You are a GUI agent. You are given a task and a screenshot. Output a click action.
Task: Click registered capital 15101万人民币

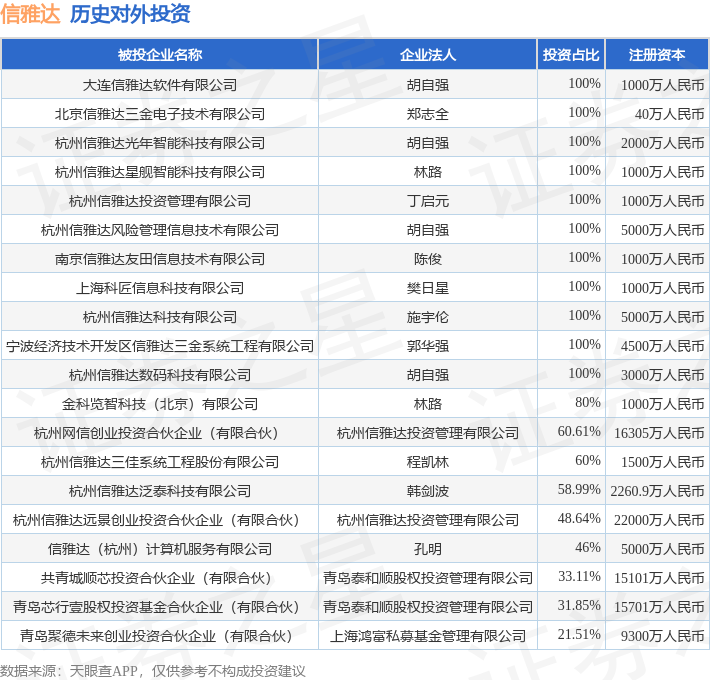point(659,578)
